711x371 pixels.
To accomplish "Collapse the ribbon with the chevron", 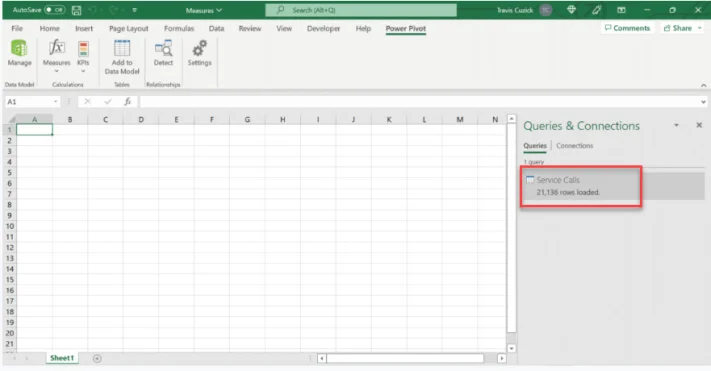I will tap(703, 85).
